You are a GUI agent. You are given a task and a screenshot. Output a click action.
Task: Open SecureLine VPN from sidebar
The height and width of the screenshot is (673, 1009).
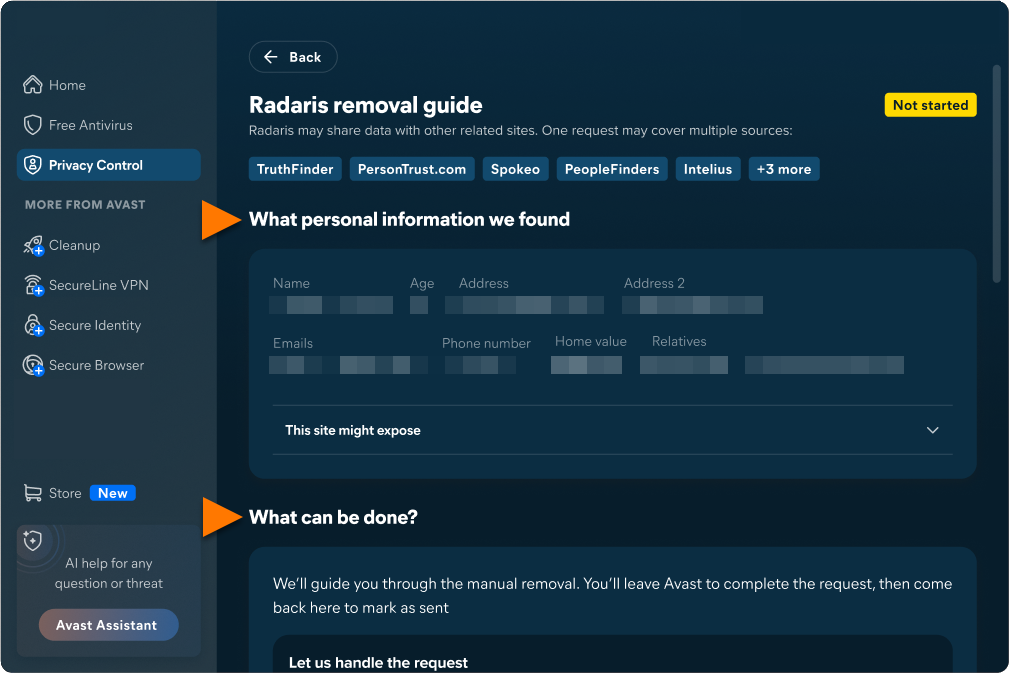coord(109,285)
